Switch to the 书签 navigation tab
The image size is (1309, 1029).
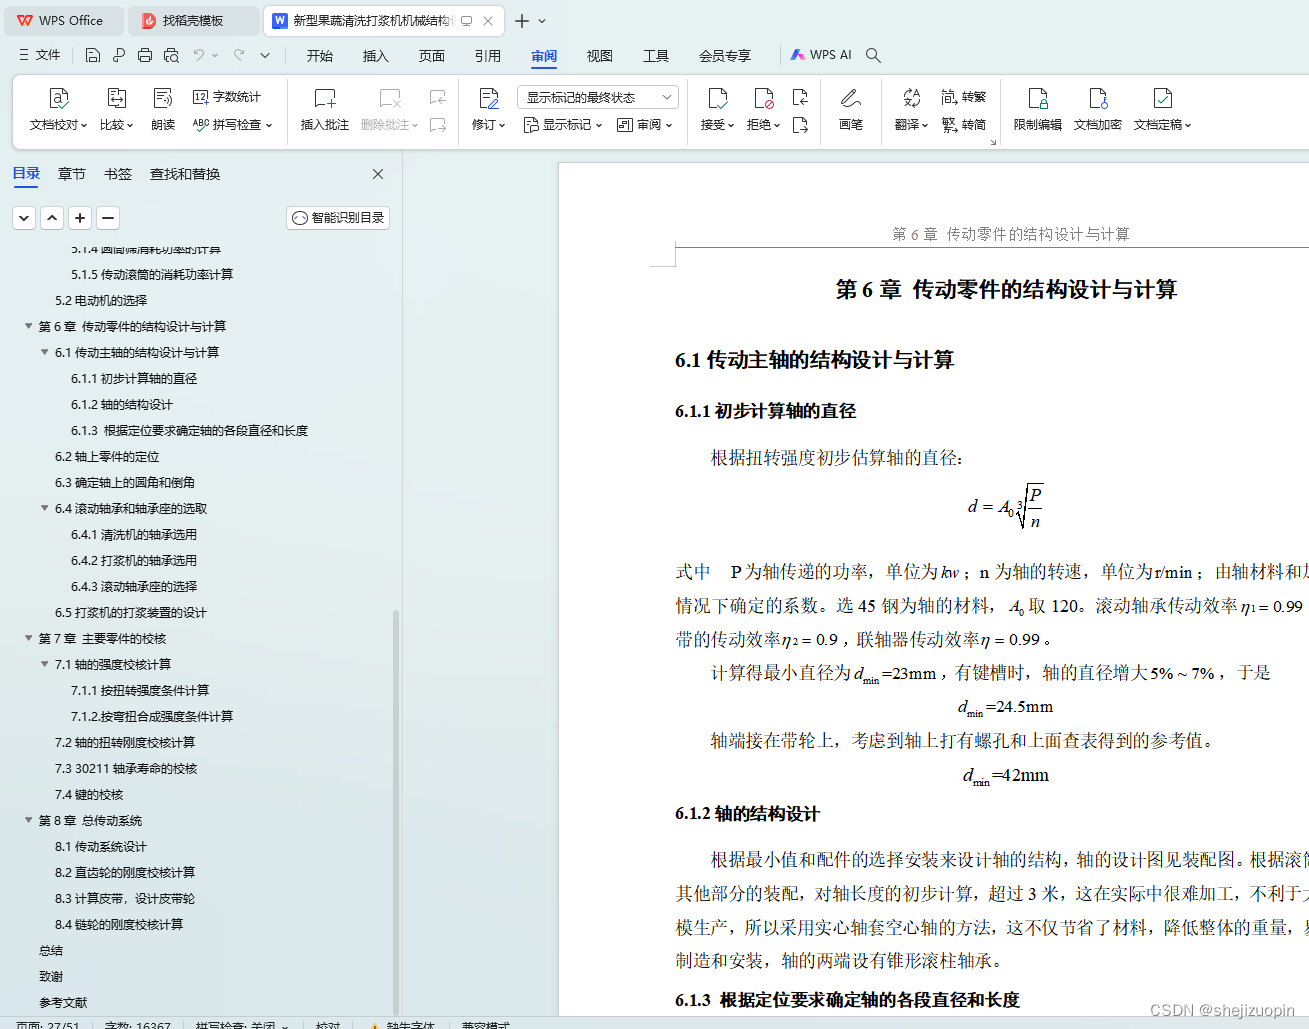[x=118, y=174]
